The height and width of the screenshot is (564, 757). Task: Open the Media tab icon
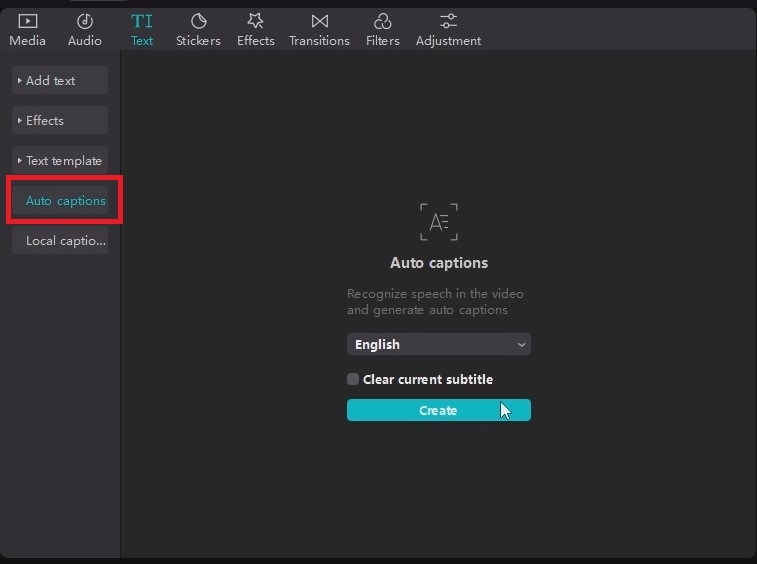28,21
